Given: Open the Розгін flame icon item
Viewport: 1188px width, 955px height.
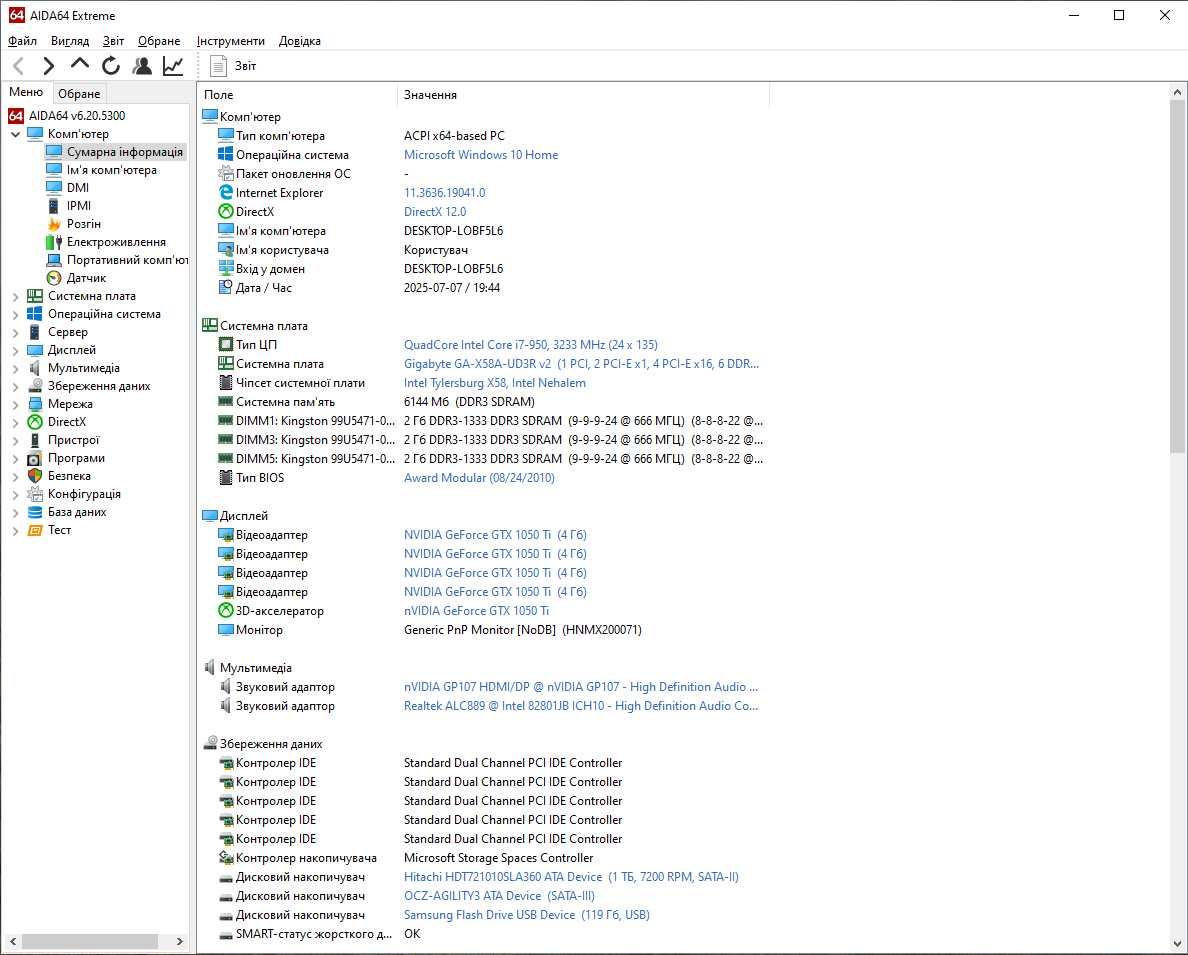Looking at the screenshot, I should (x=54, y=224).
